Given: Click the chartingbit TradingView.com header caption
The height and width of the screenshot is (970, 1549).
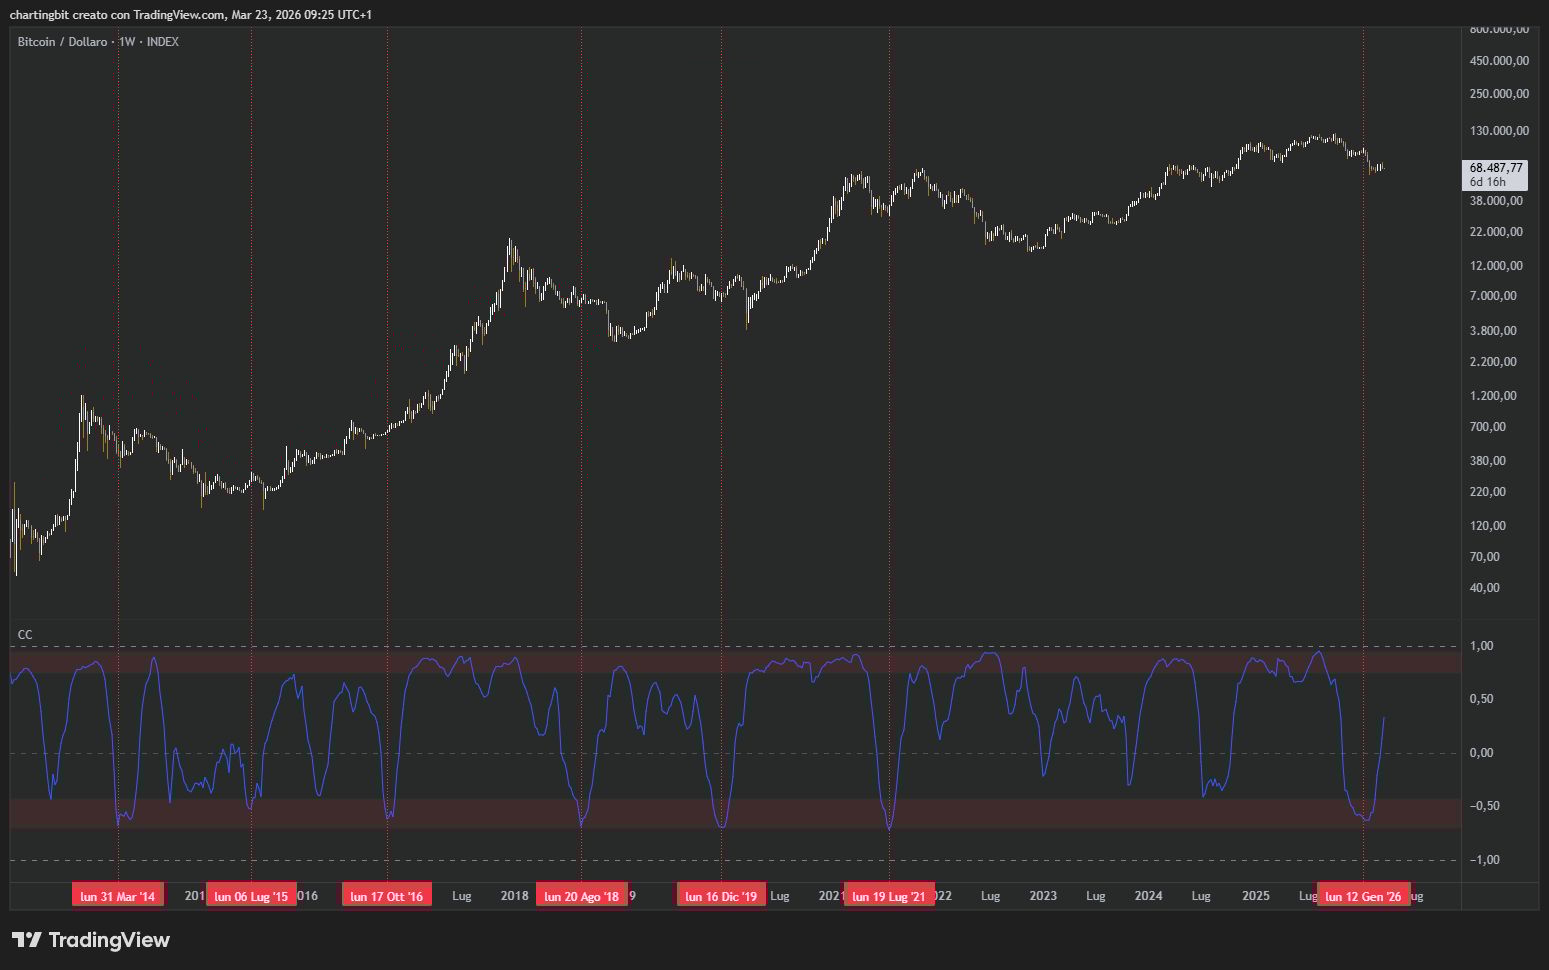Looking at the screenshot, I should click(191, 14).
